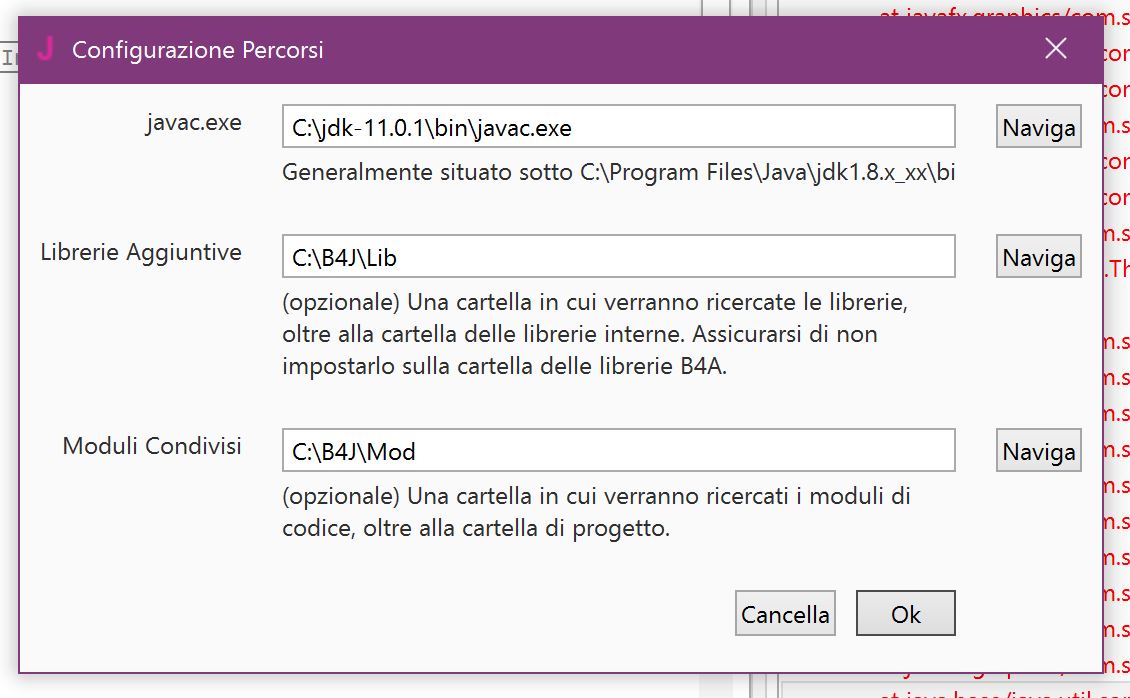This screenshot has height=698, width=1130.
Task: Click the B4J logo in title bar
Action: pos(45,49)
